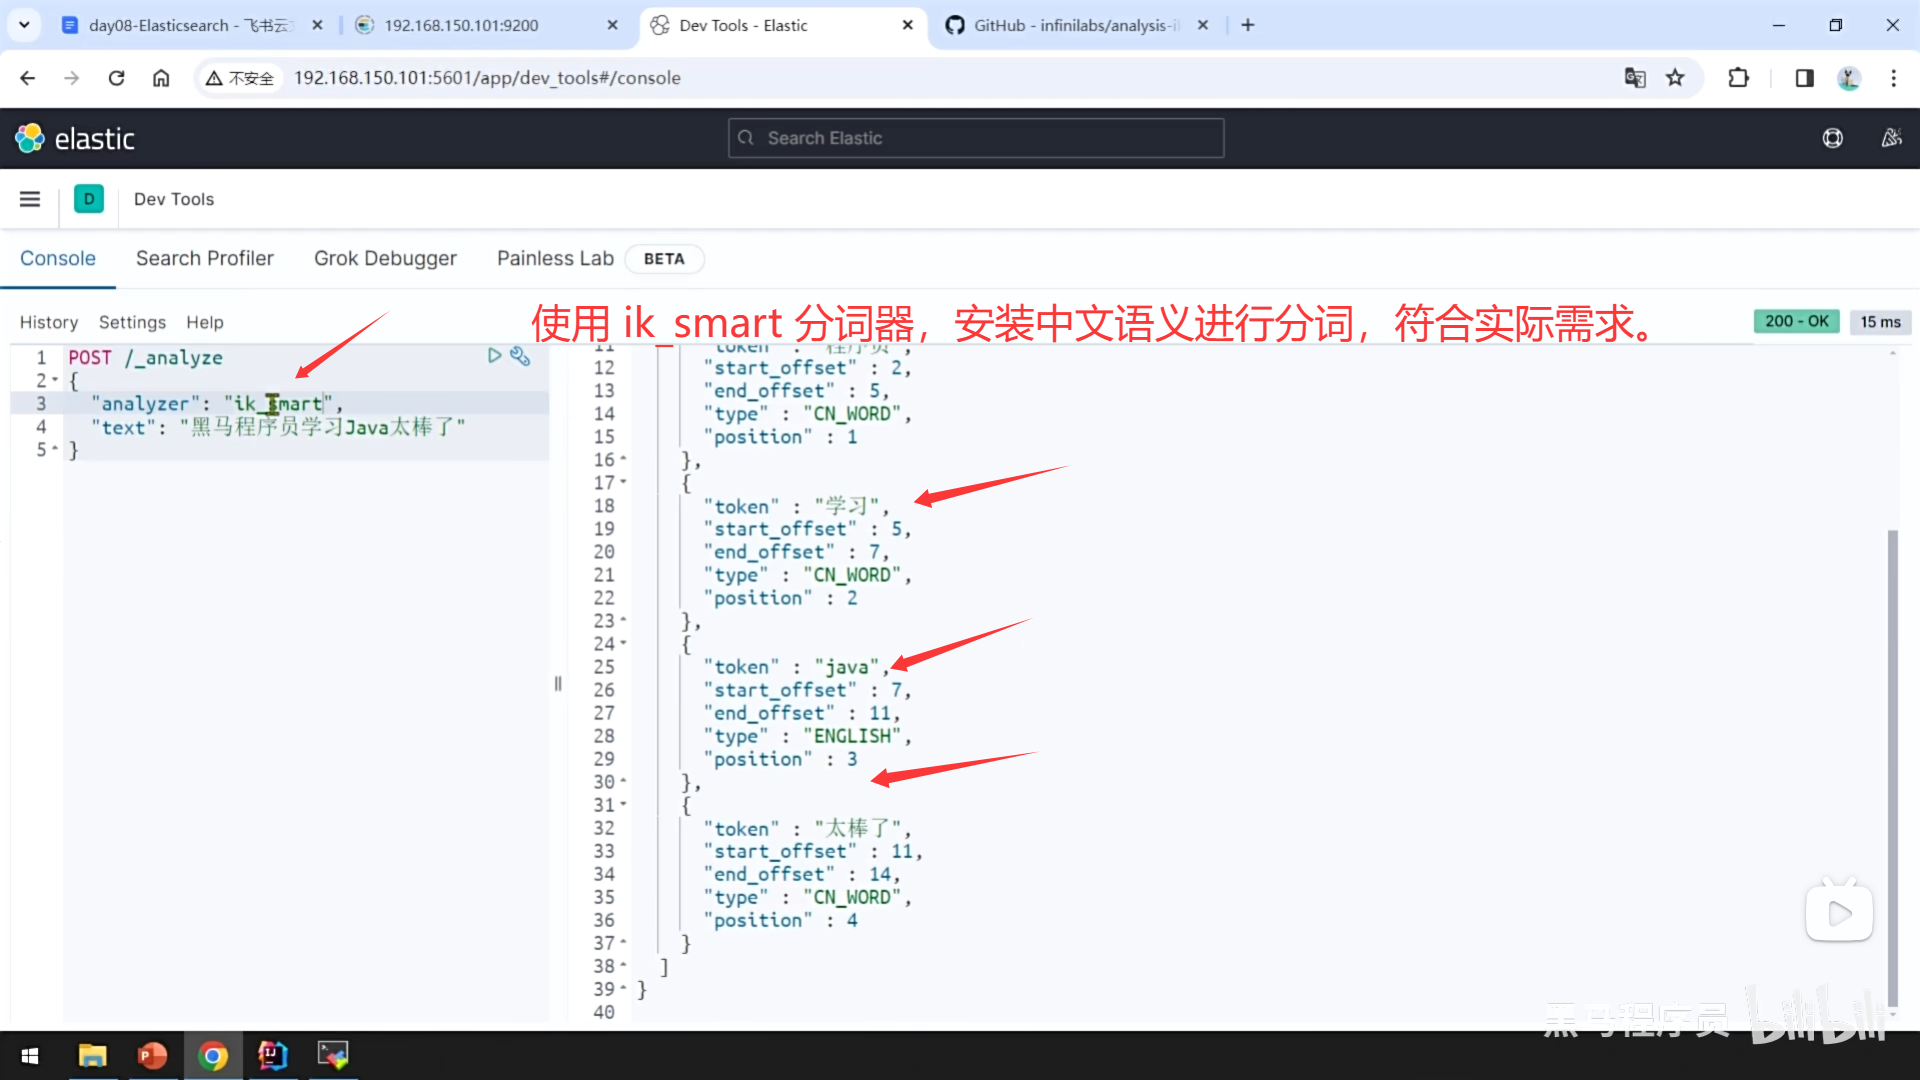This screenshot has height=1080, width=1920.
Task: Click the browser translate page icon
Action: 1635,78
